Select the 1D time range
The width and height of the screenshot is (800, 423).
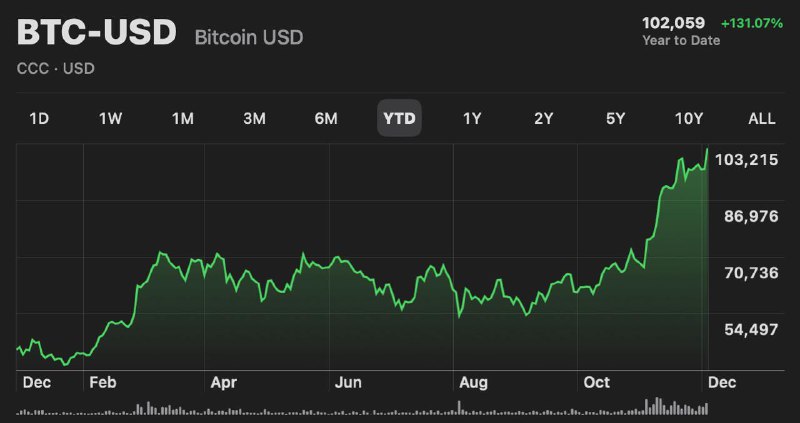(x=39, y=118)
